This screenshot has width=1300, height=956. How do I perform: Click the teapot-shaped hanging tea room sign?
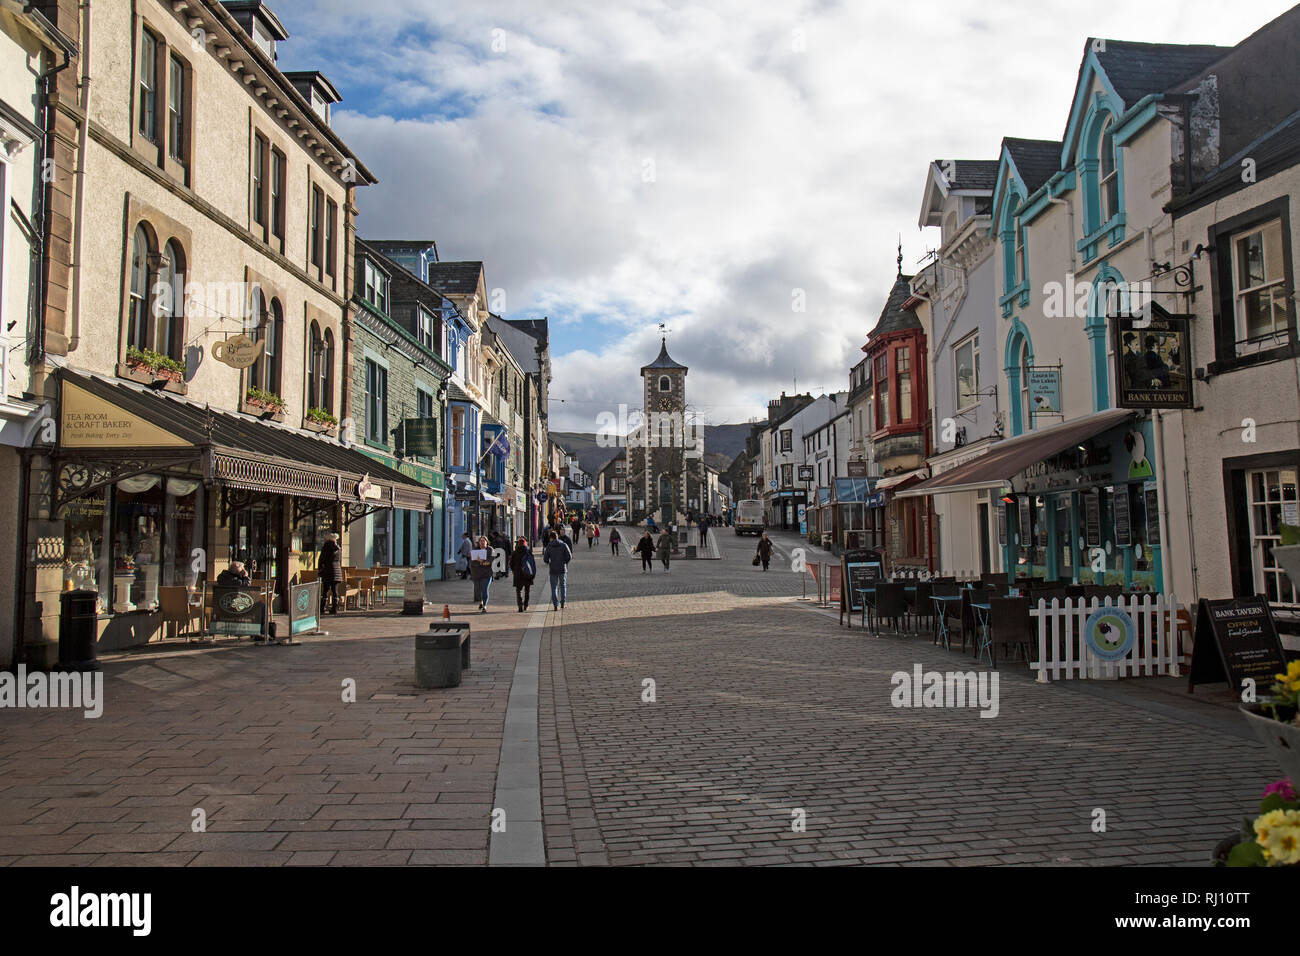coord(236,350)
